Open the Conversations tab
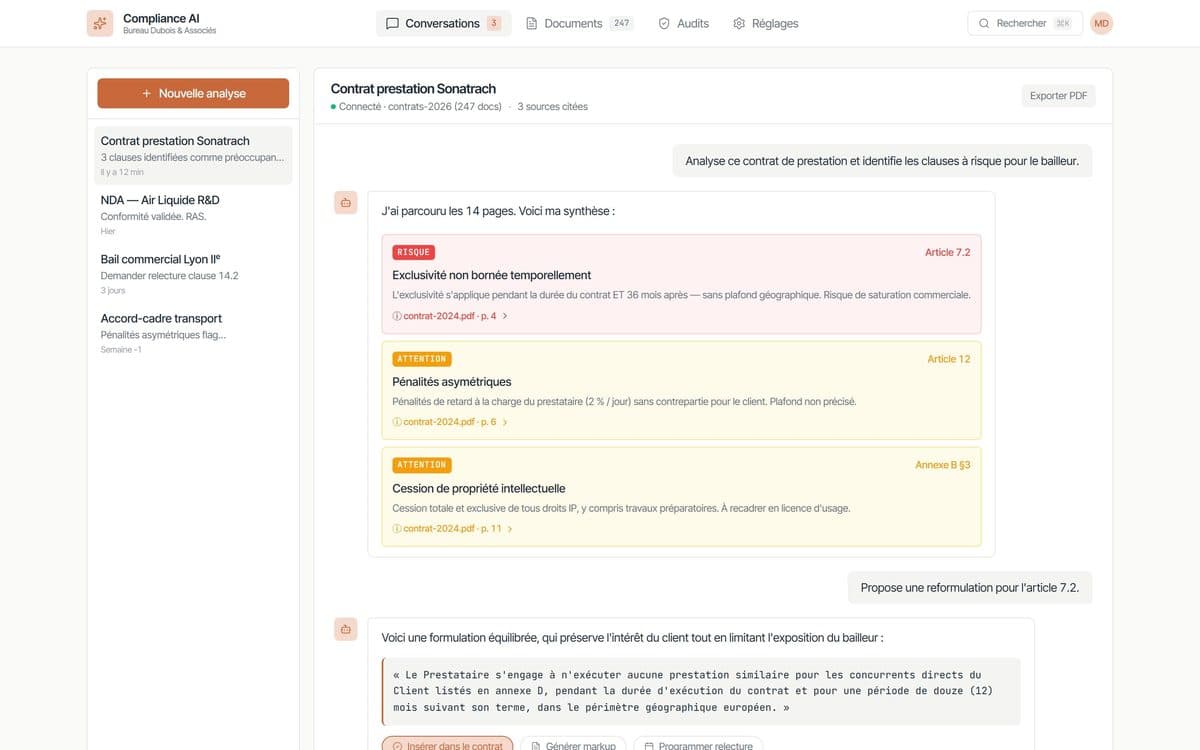 [x=444, y=23]
